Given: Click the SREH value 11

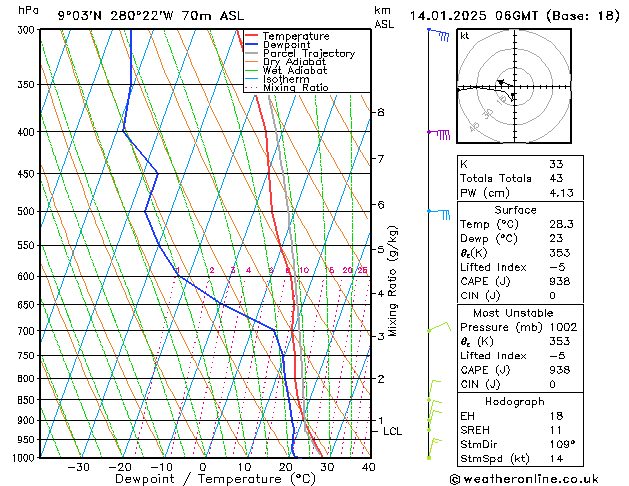Looking at the screenshot, I should click(x=556, y=430).
